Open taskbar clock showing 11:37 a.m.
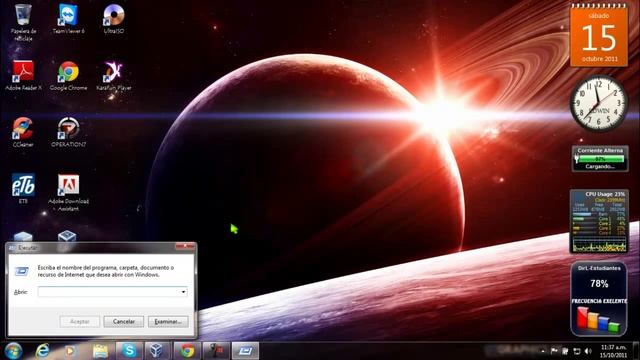Viewport: 640px width, 360px height. click(x=613, y=351)
